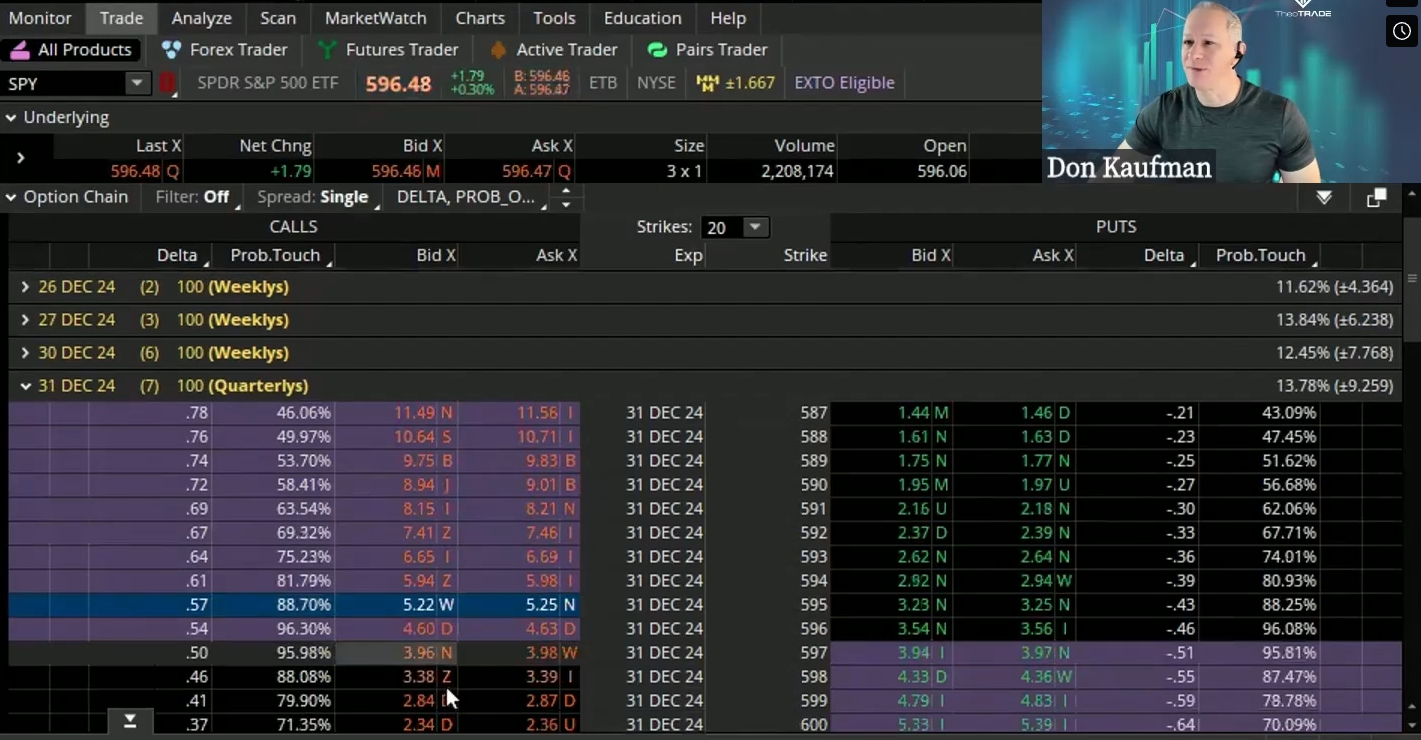Expand the underlying quote row arrow
The image size is (1421, 740).
(20, 157)
